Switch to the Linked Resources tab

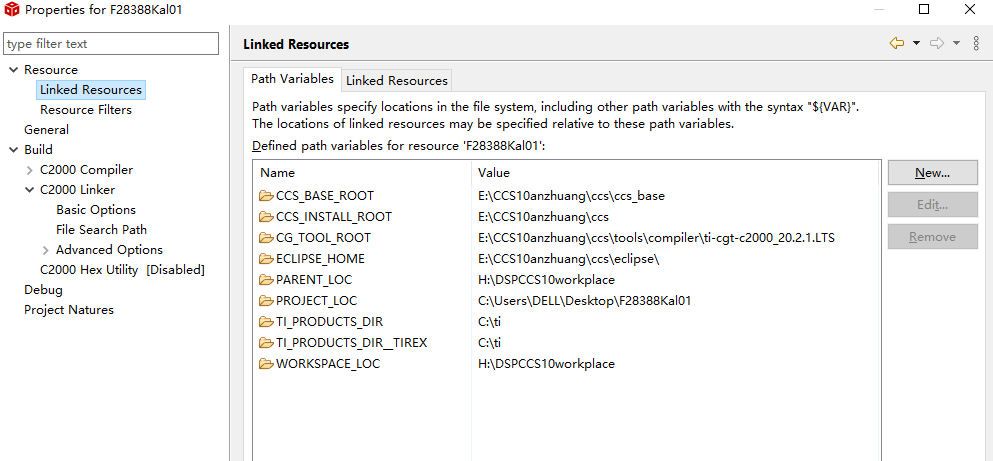coord(396,80)
